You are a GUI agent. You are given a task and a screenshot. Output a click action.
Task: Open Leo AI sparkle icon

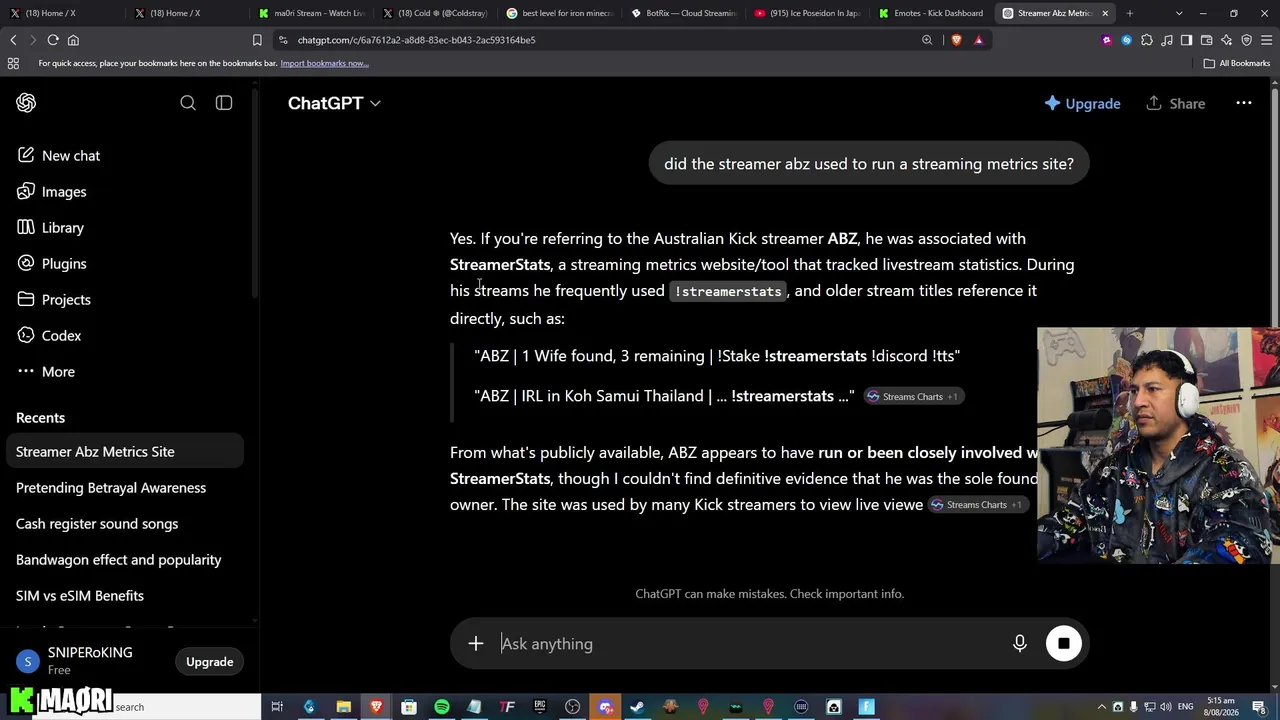[x=1227, y=40]
